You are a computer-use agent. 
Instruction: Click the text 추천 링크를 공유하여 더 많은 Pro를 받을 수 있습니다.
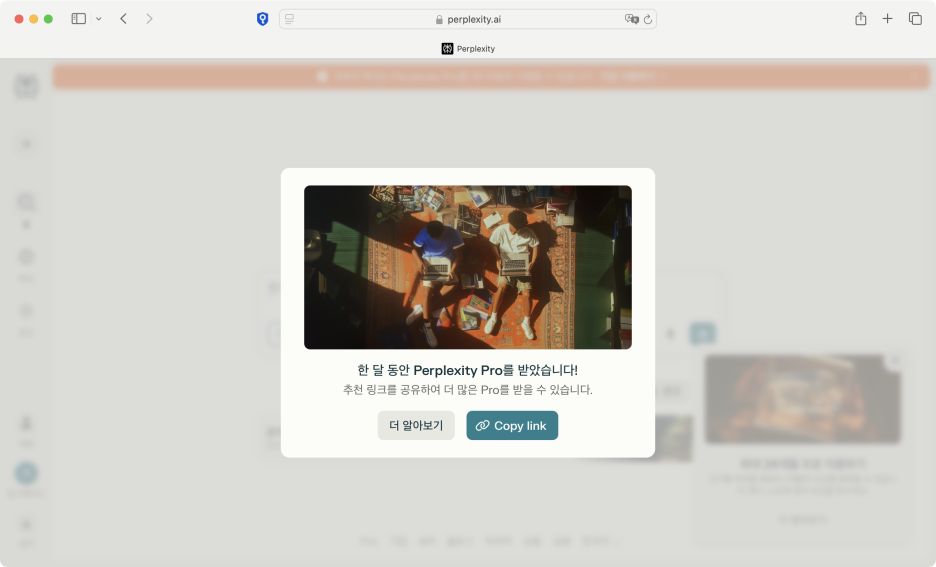(468, 390)
